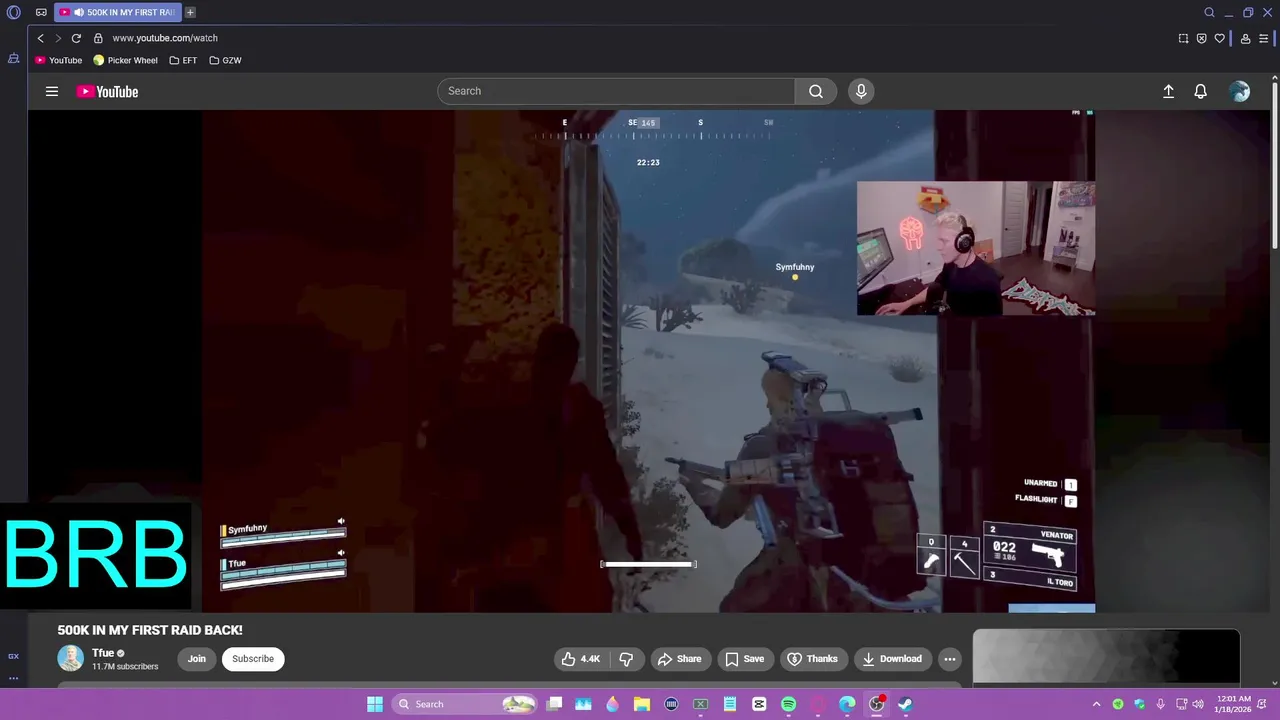
Task: Open the clock showing 12:01 AM
Action: (x=1231, y=704)
